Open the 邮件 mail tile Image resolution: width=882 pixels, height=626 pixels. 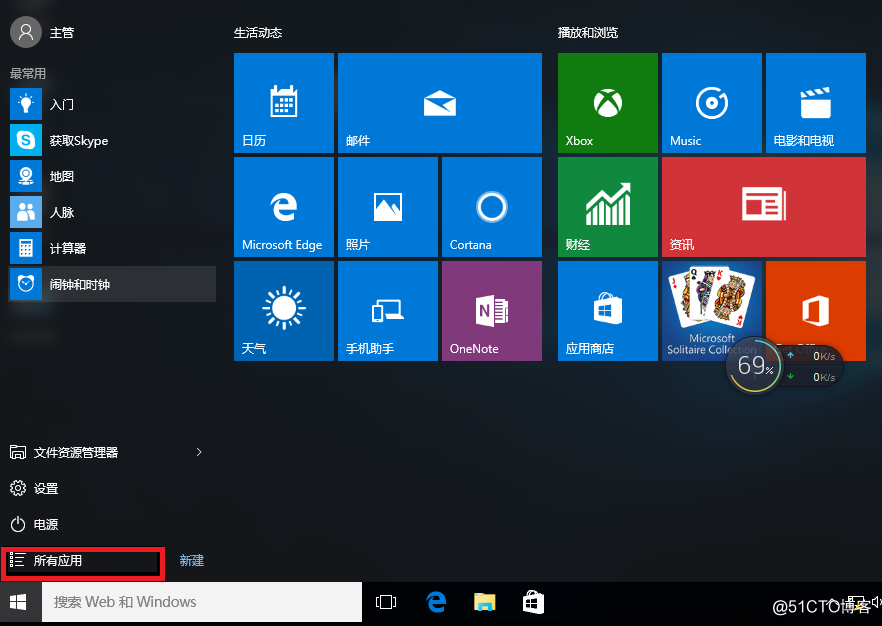pyautogui.click(x=440, y=103)
